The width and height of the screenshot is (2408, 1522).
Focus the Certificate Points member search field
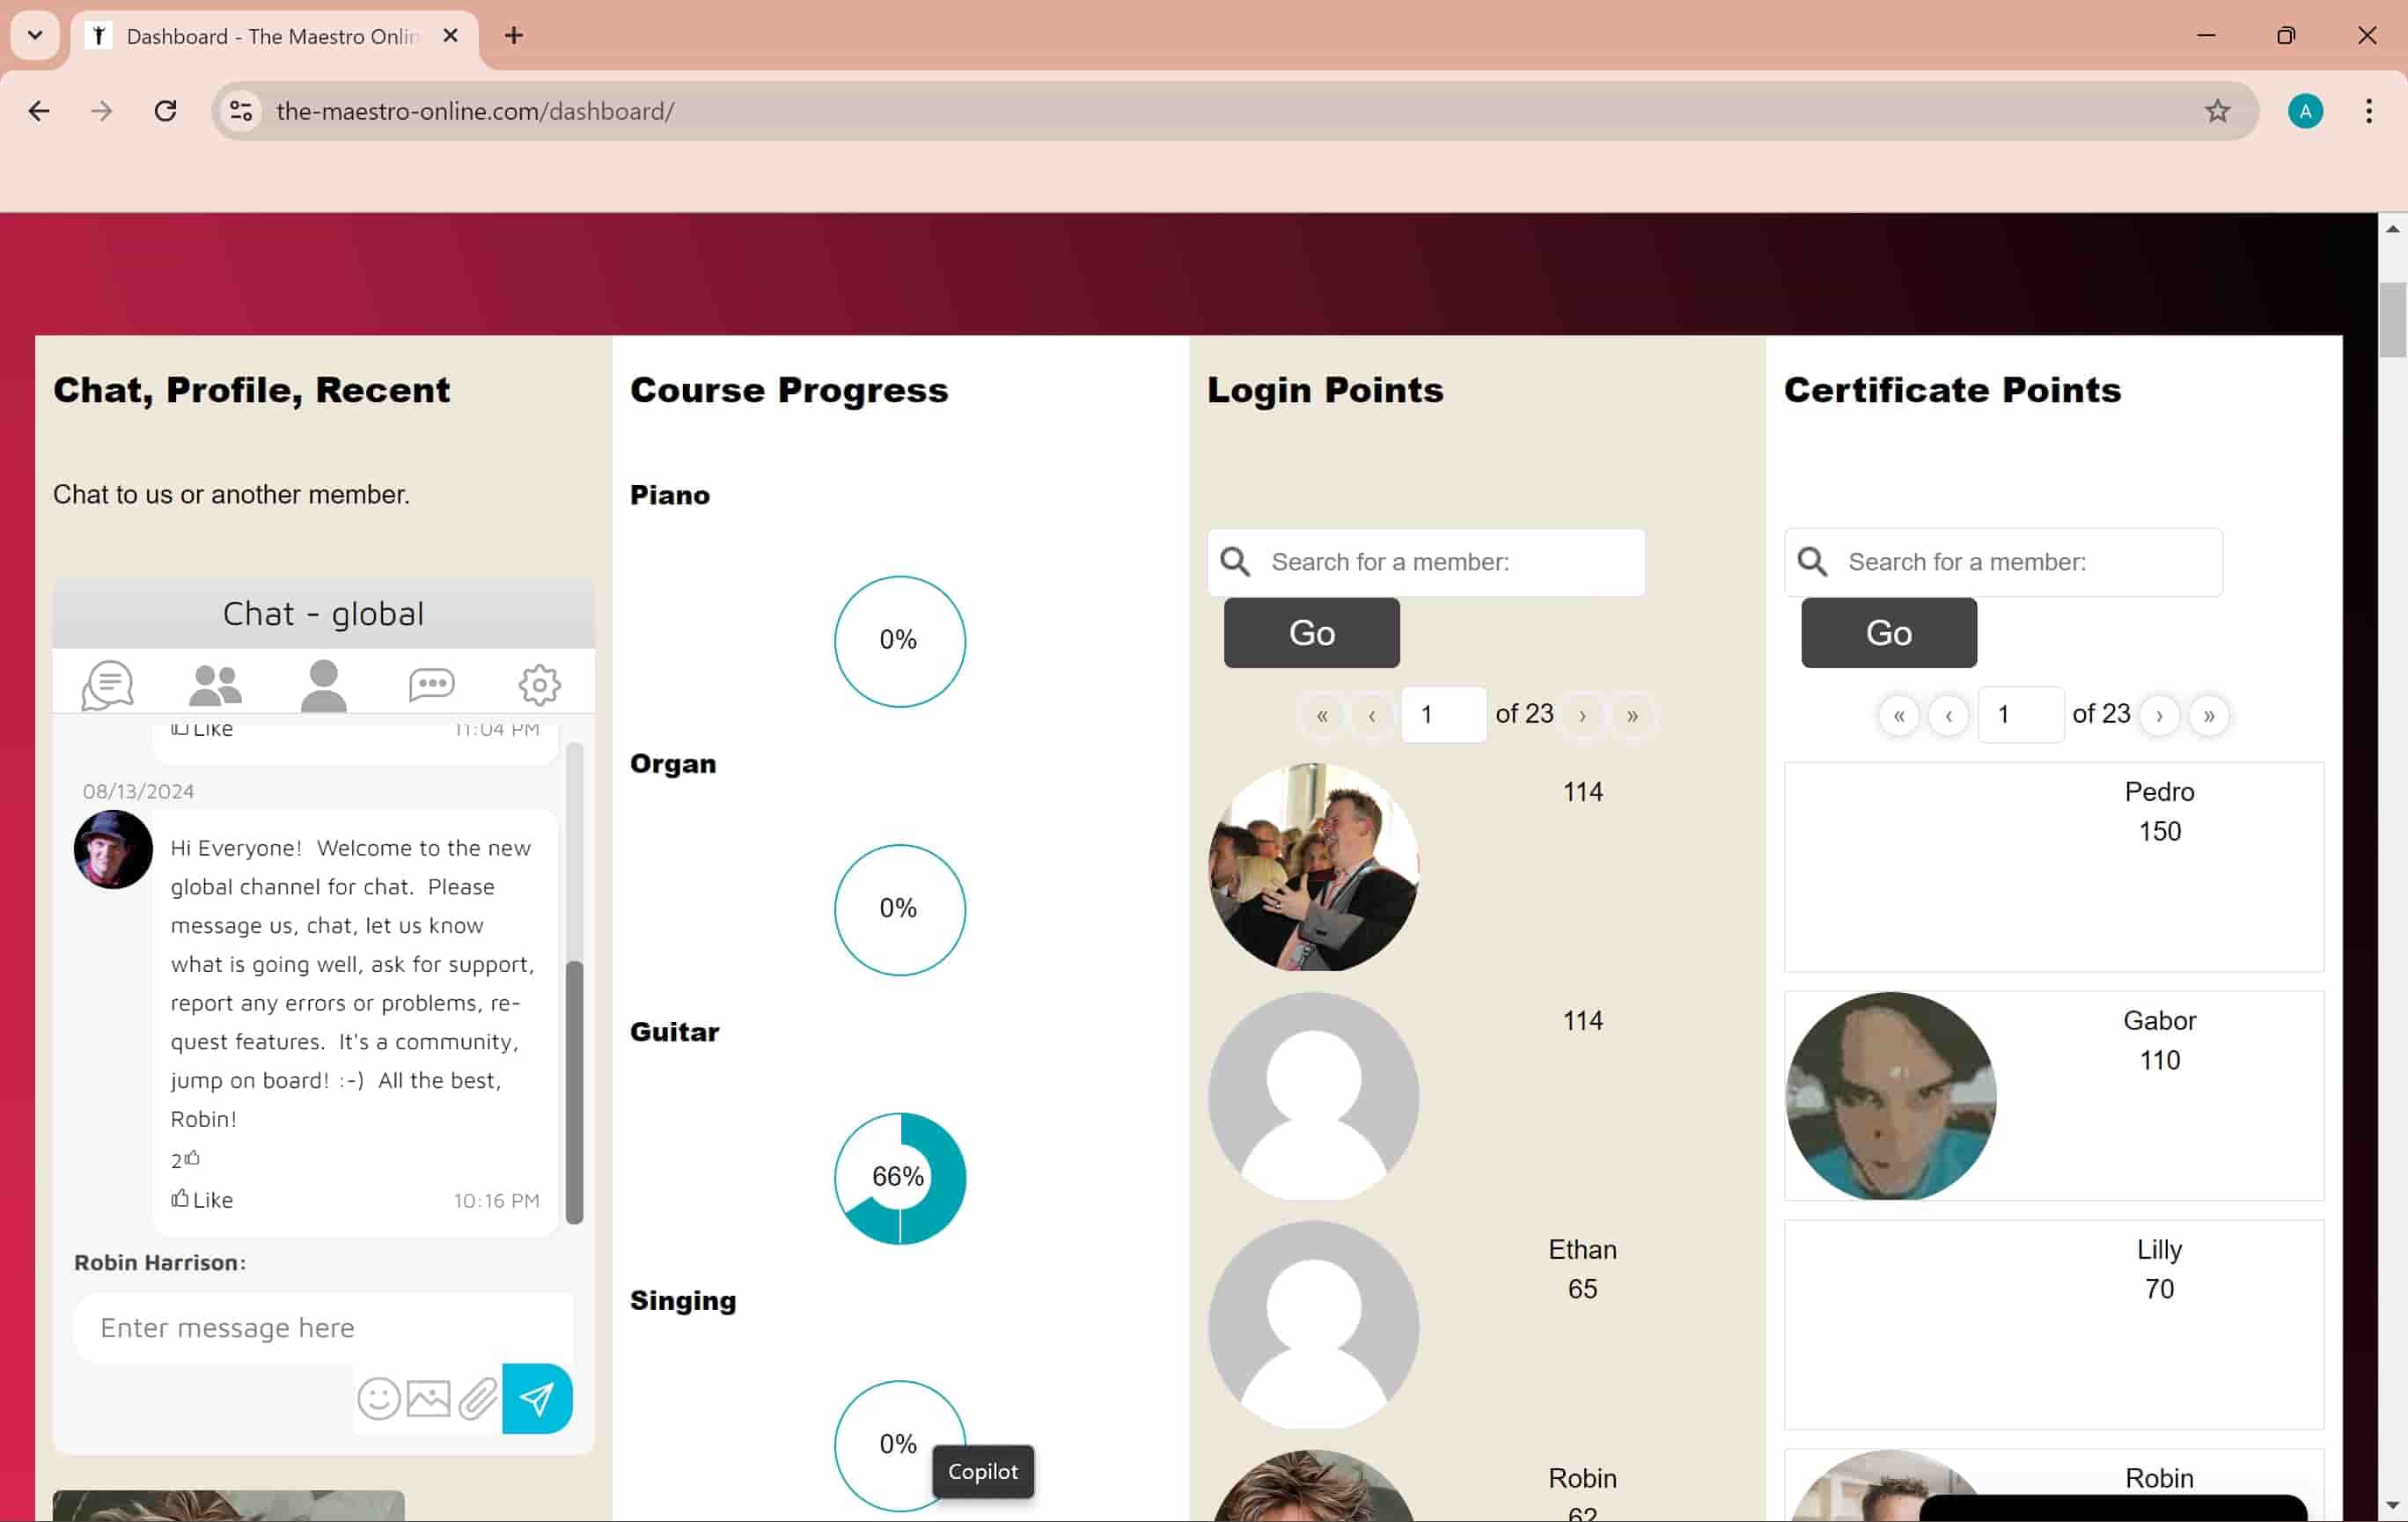[x=2003, y=562]
